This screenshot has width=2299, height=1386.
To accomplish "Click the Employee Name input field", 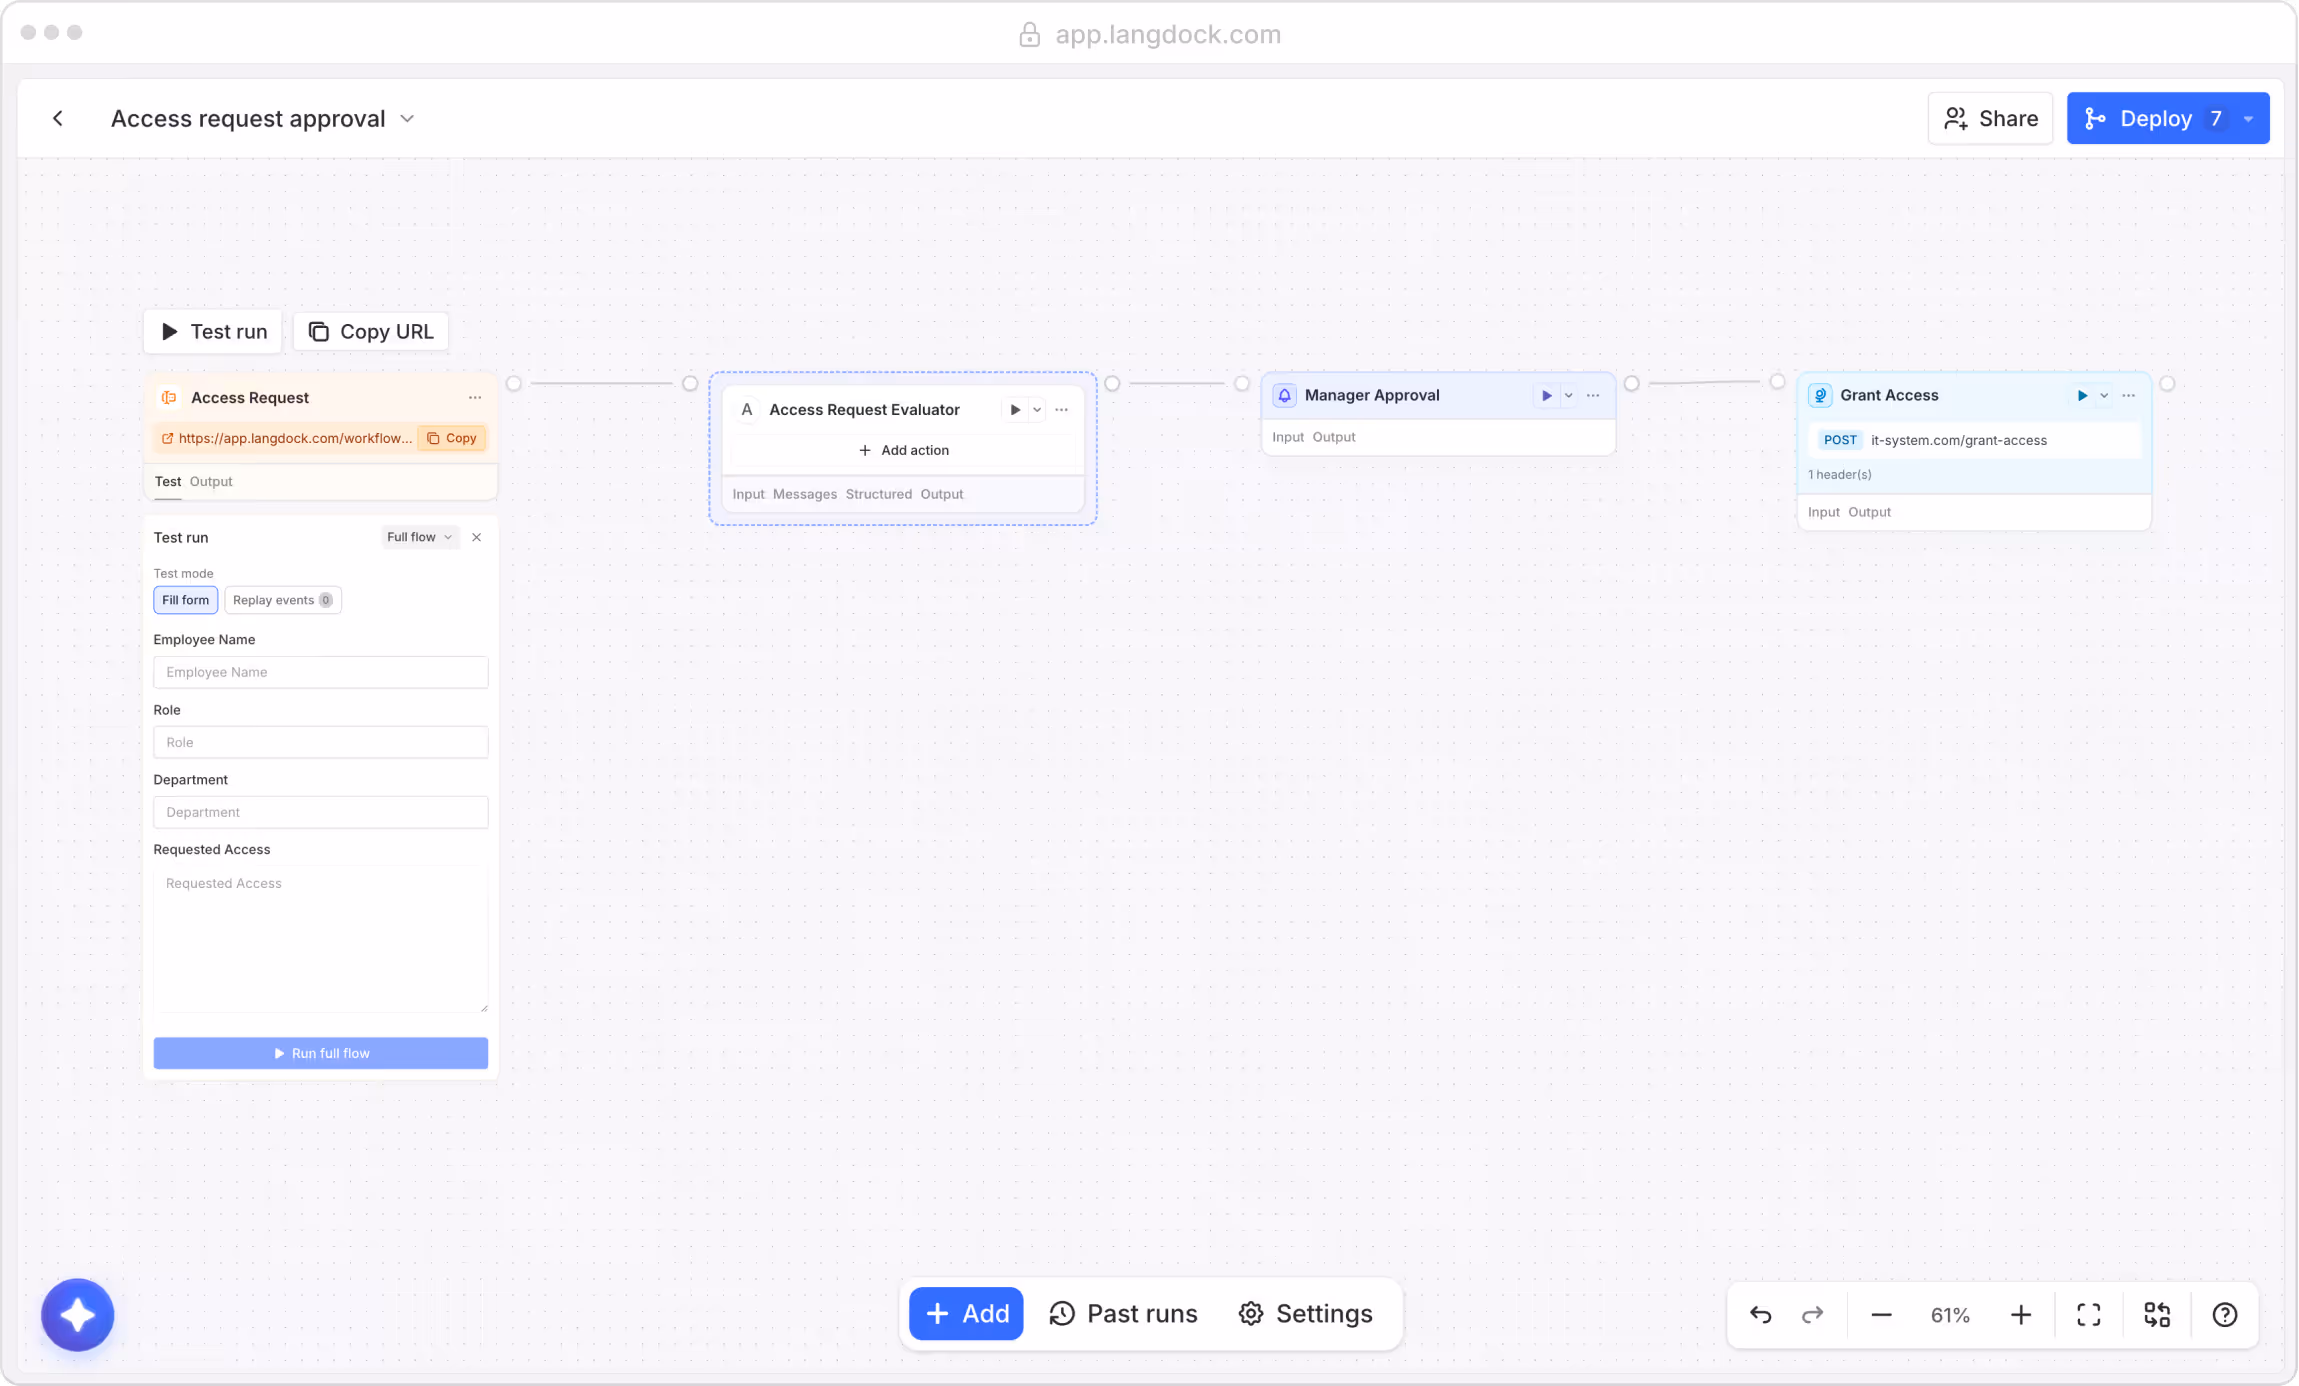I will click(320, 672).
